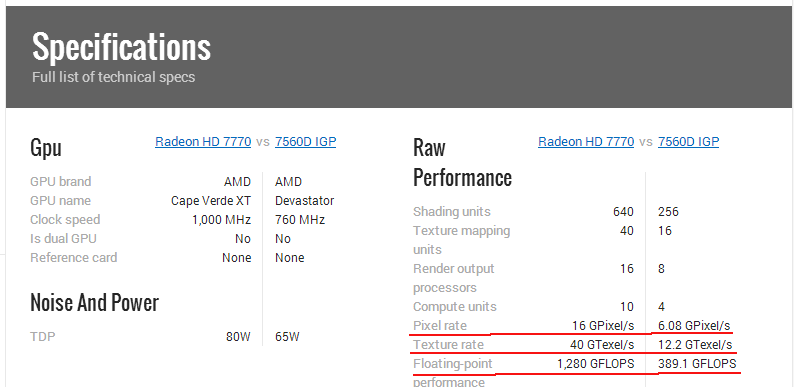Select the Compute units row label
794x387 pixels.
pyautogui.click(x=455, y=307)
